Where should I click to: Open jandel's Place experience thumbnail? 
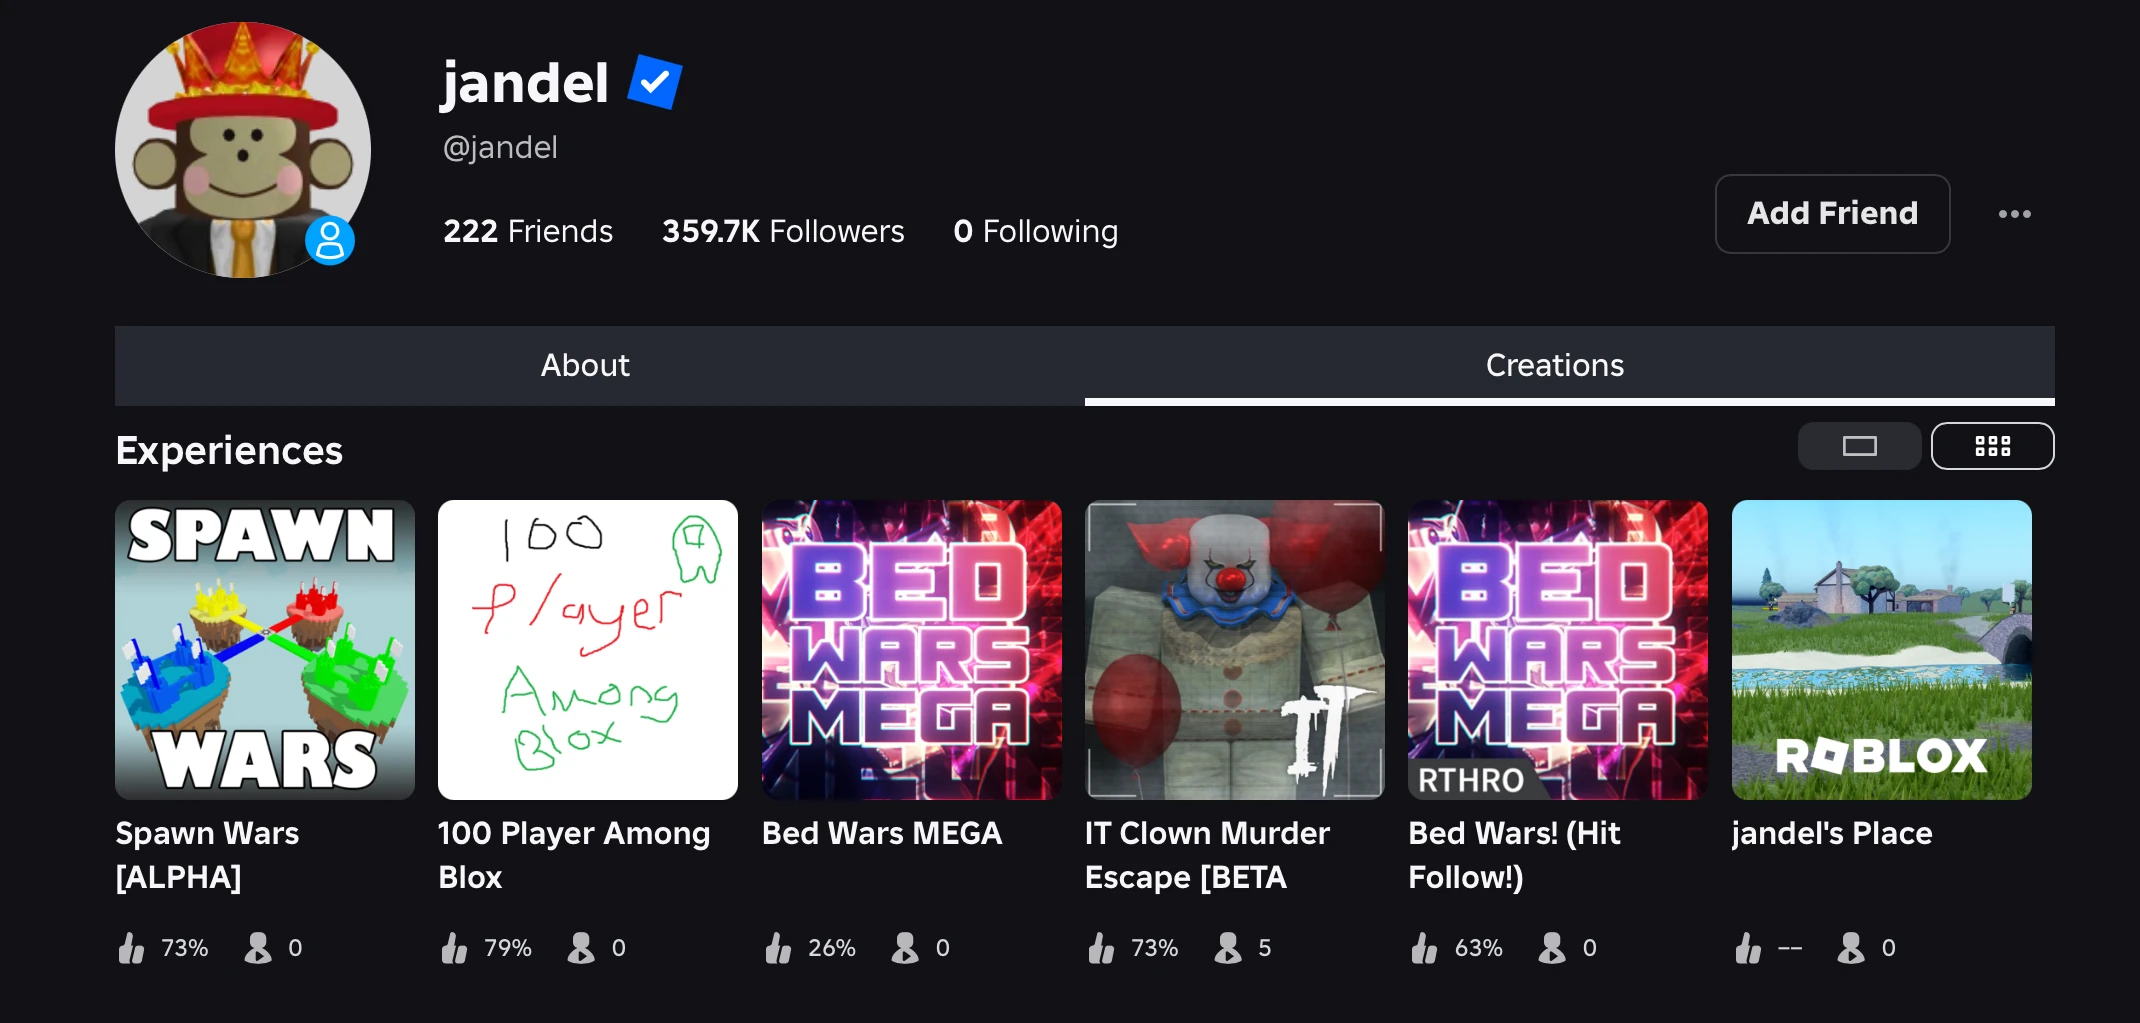point(1881,650)
